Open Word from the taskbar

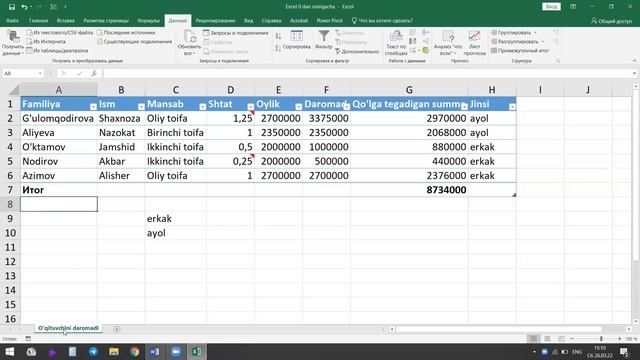coord(155,352)
